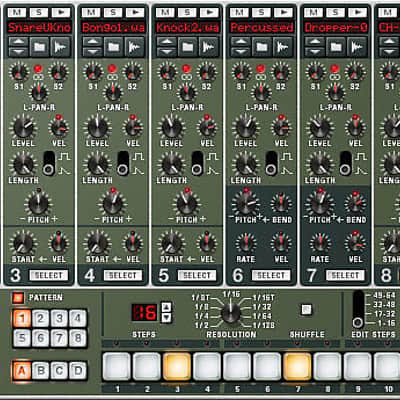Select pattern 2
The width and height of the screenshot is (400, 400).
pos(40,318)
